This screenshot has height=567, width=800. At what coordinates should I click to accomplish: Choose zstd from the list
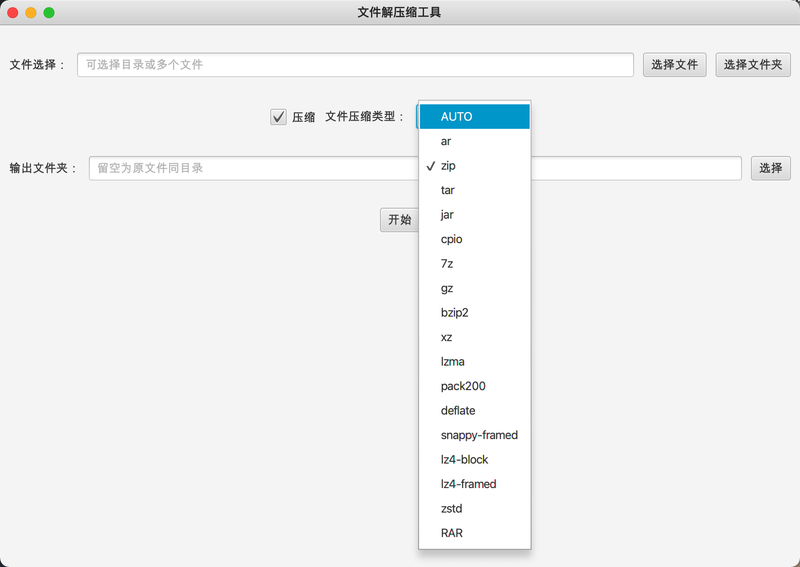474,508
